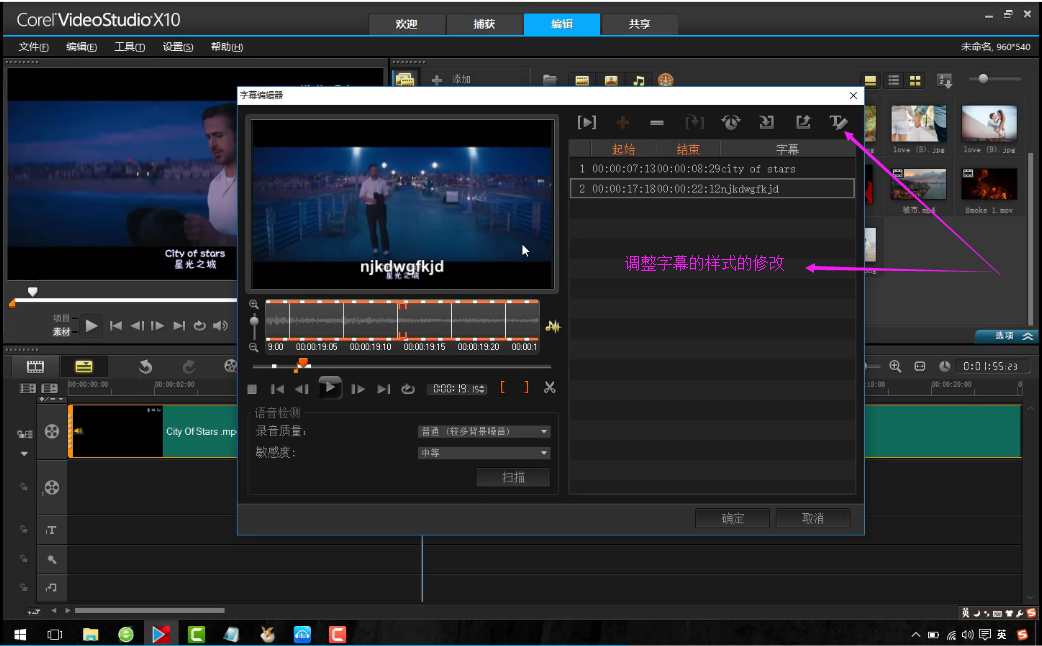Click the waveform view icon beside audio strip
Viewport: 1042px width, 646px height.
pos(553,326)
